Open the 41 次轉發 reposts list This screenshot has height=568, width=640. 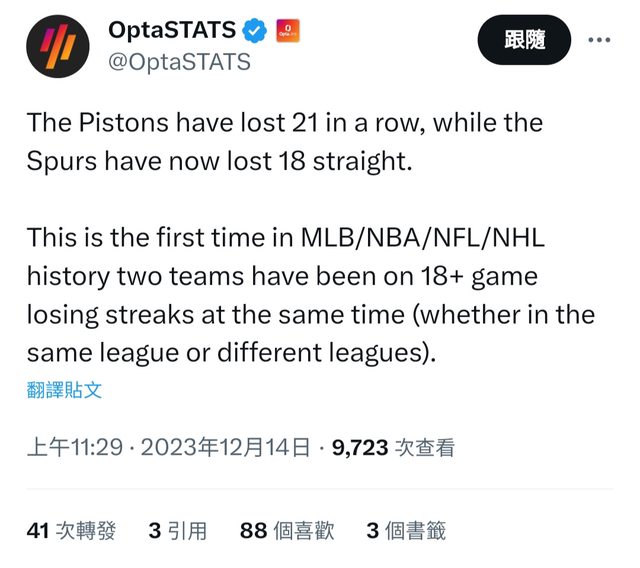[x=71, y=531]
